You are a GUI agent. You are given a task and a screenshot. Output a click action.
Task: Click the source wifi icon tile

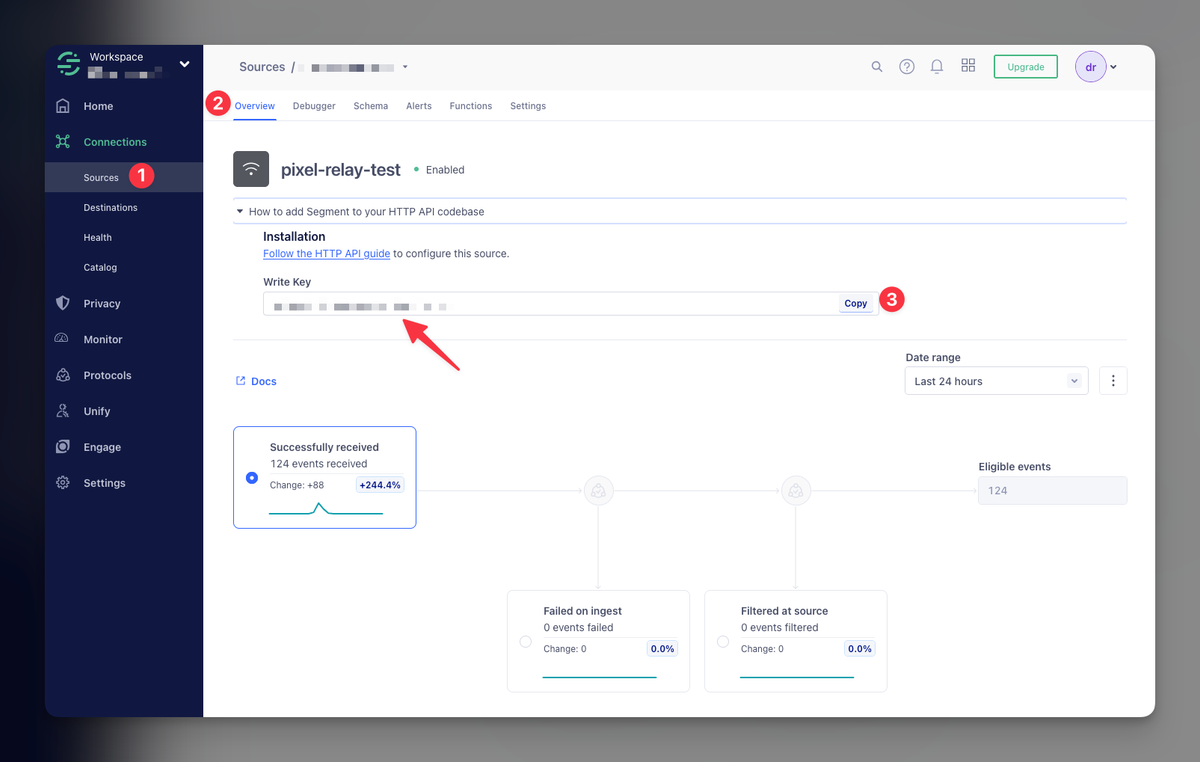pyautogui.click(x=251, y=169)
